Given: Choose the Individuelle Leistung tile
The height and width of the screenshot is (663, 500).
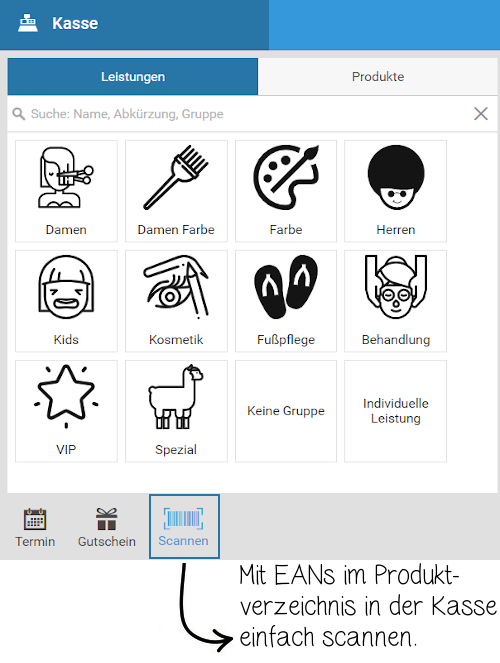Looking at the screenshot, I should click(x=396, y=411).
